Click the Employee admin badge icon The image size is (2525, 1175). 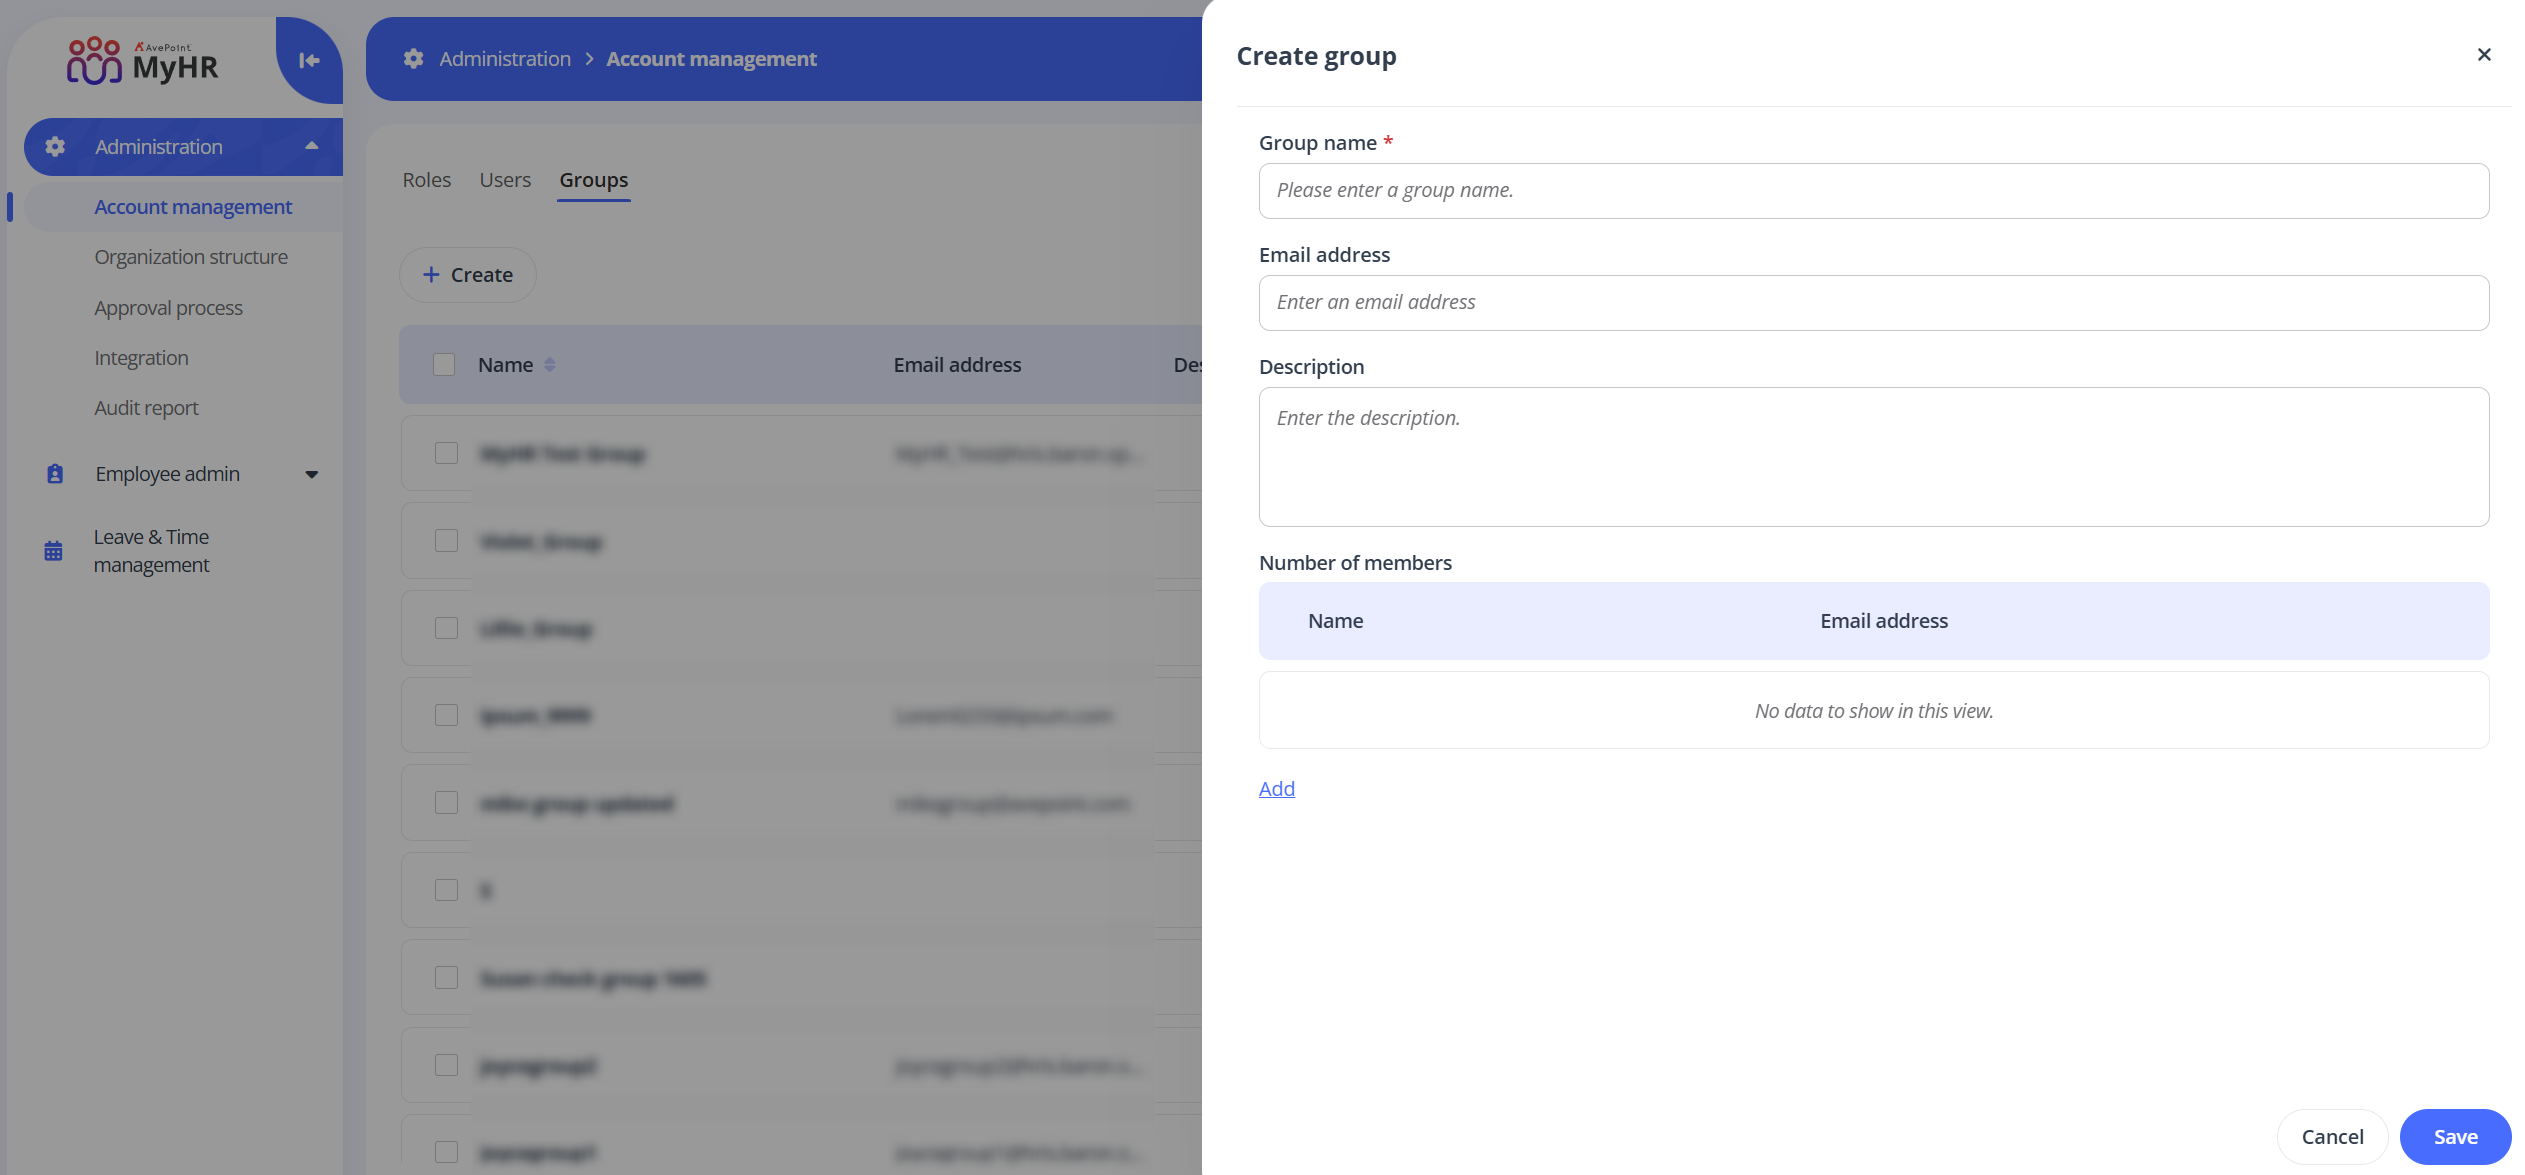54,473
